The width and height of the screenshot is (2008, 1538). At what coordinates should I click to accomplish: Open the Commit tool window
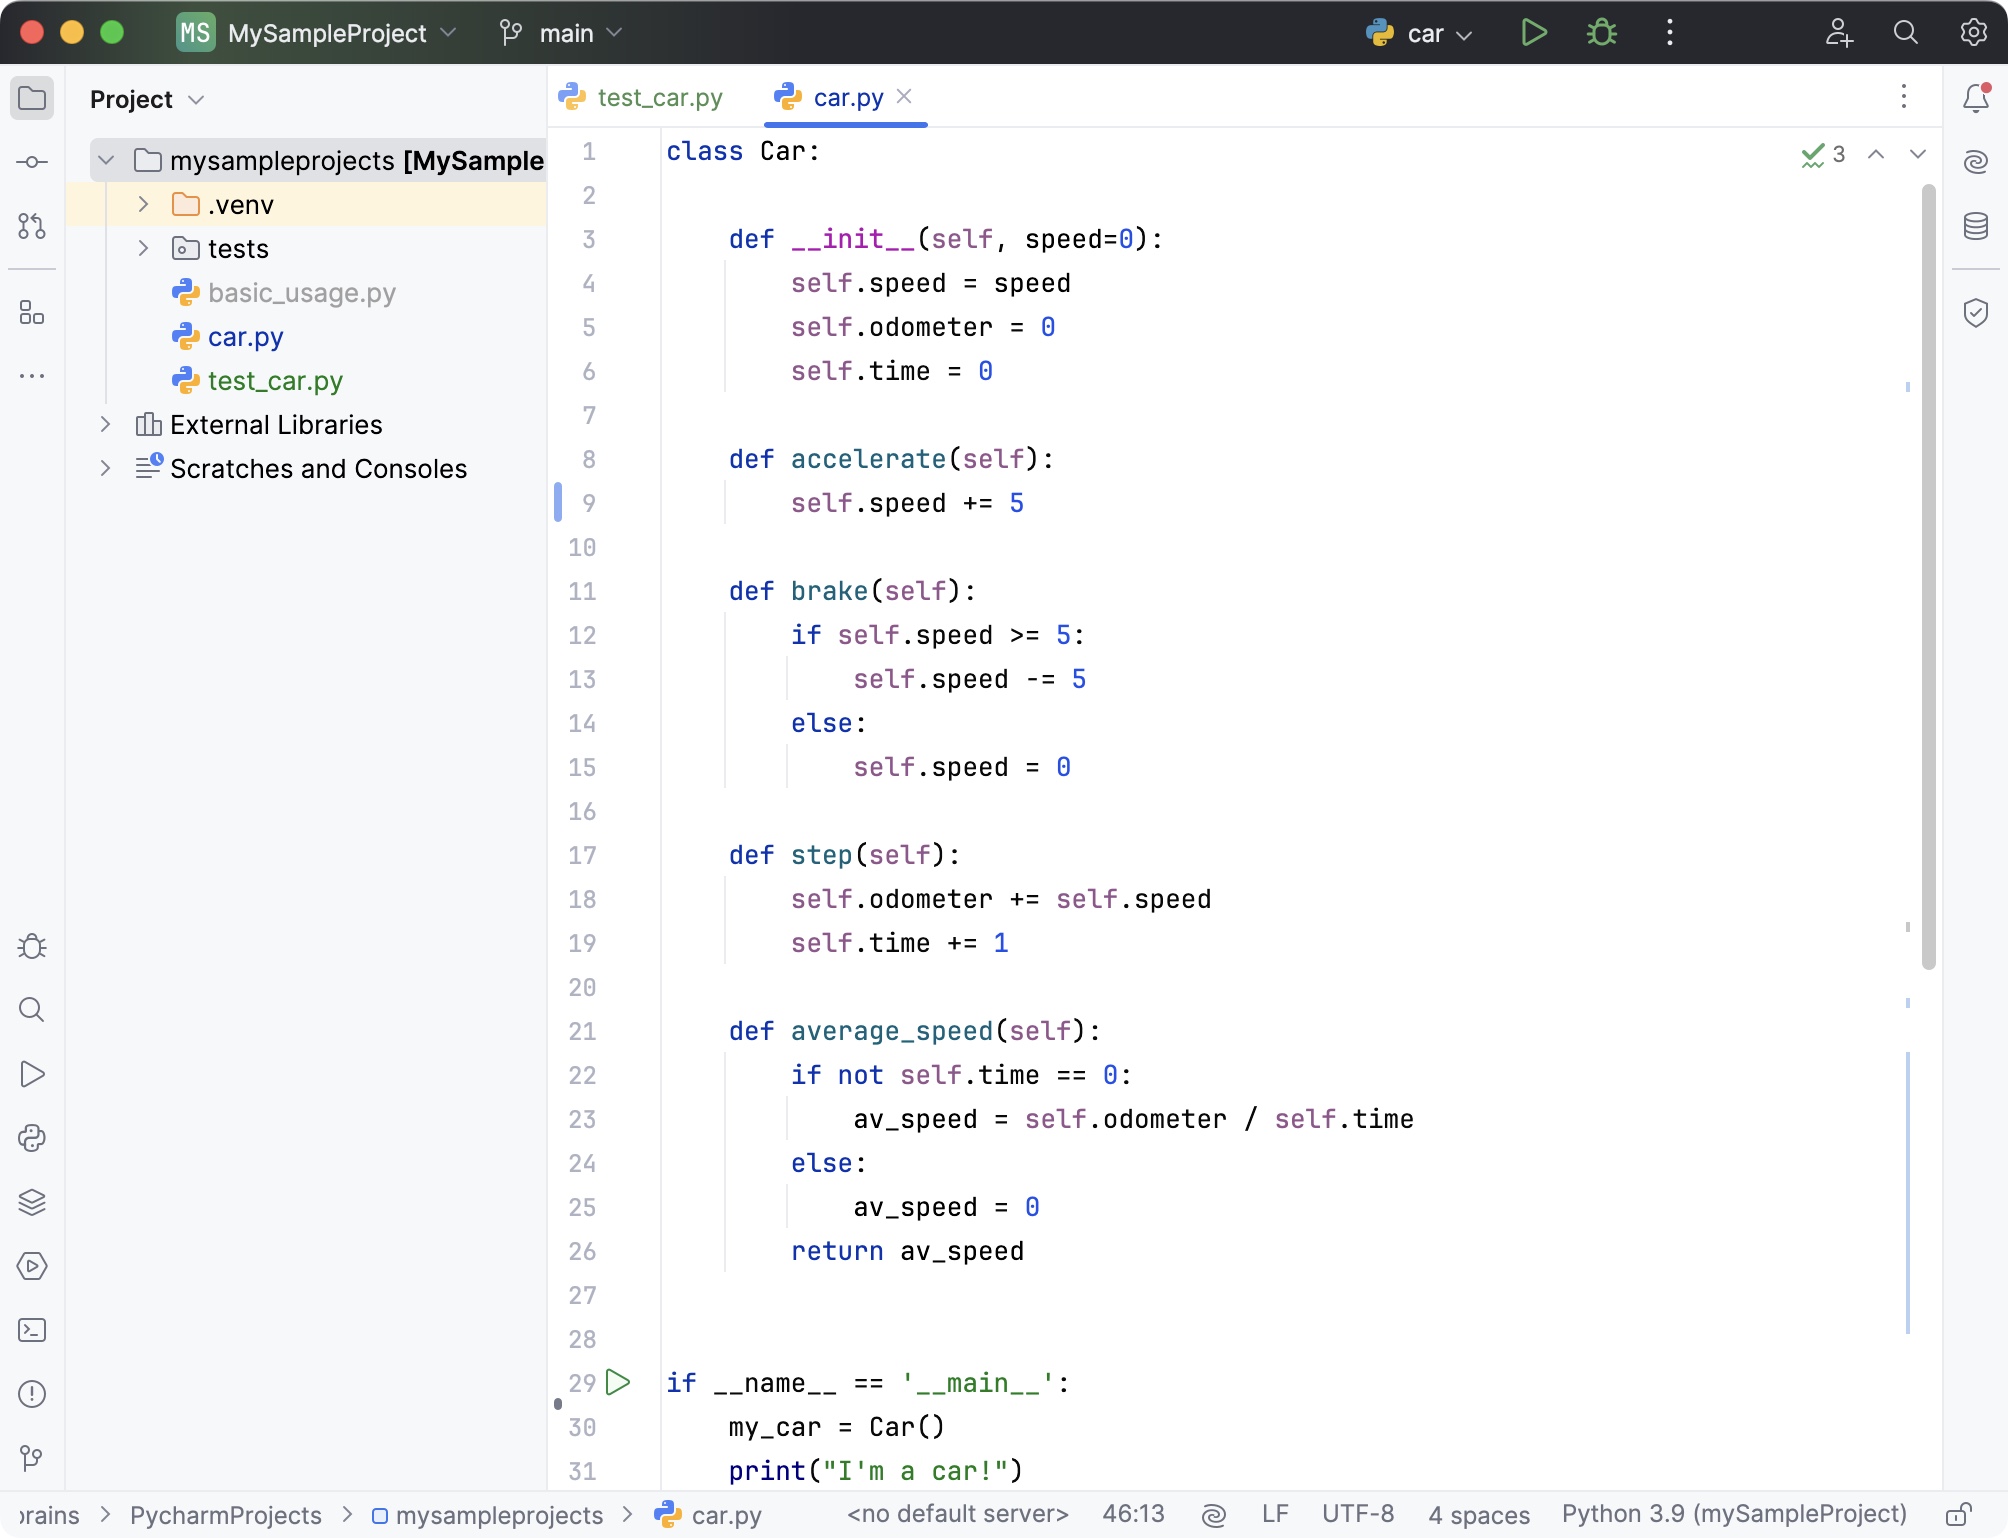click(31, 160)
